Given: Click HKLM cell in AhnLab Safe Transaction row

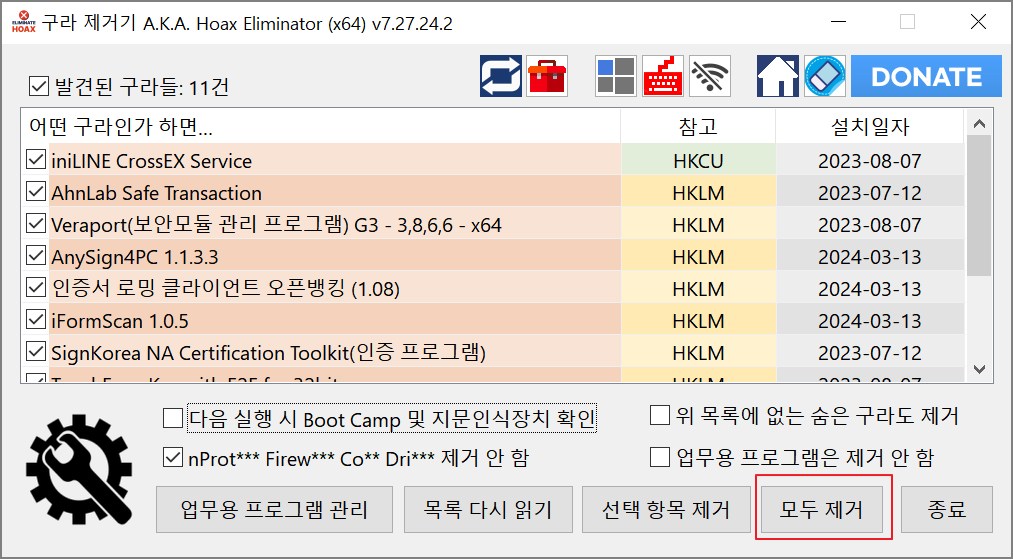Looking at the screenshot, I should tap(698, 193).
